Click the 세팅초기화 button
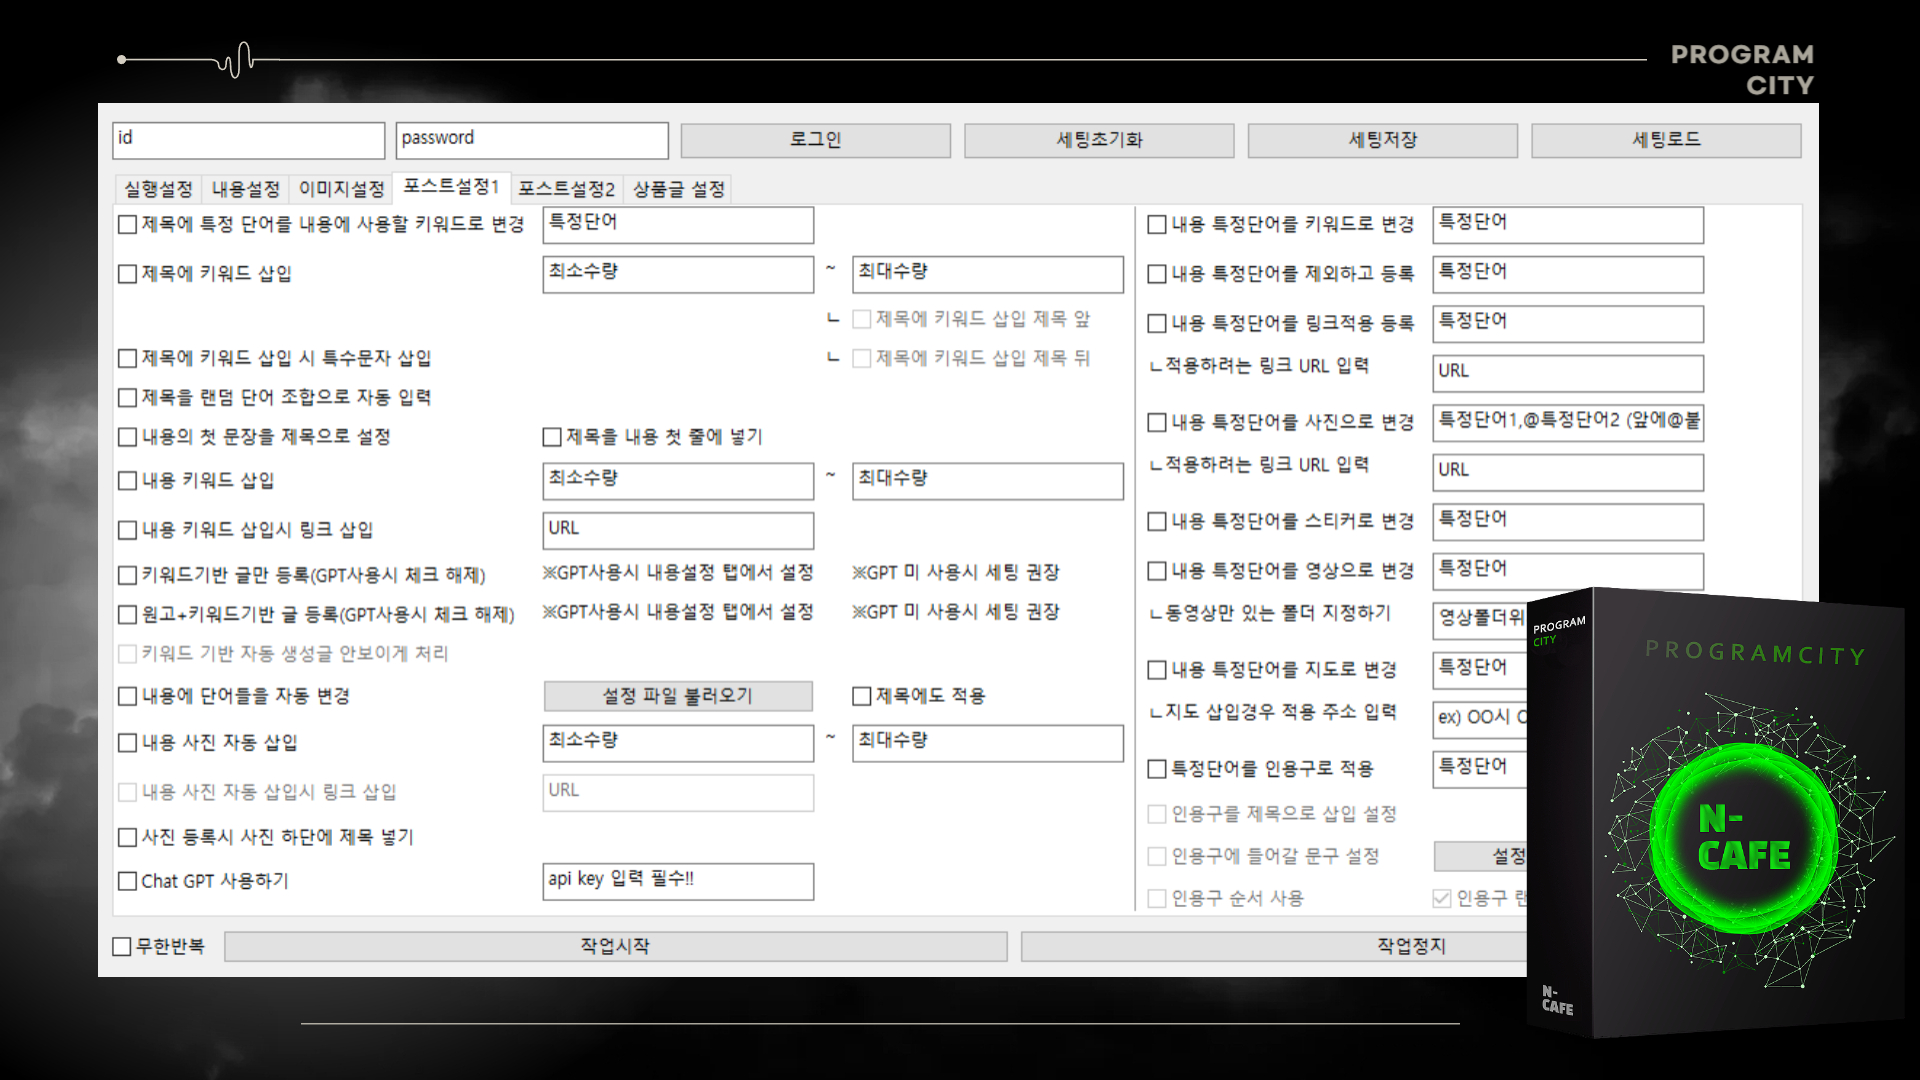Image resolution: width=1920 pixels, height=1080 pixels. (1099, 140)
